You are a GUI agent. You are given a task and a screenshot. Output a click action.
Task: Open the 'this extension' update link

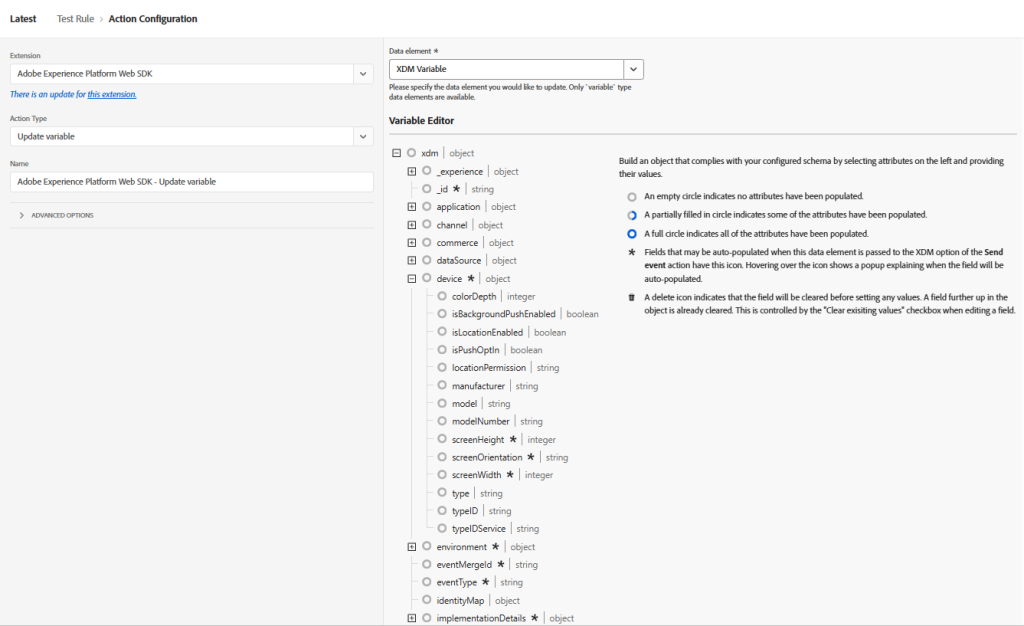point(112,94)
